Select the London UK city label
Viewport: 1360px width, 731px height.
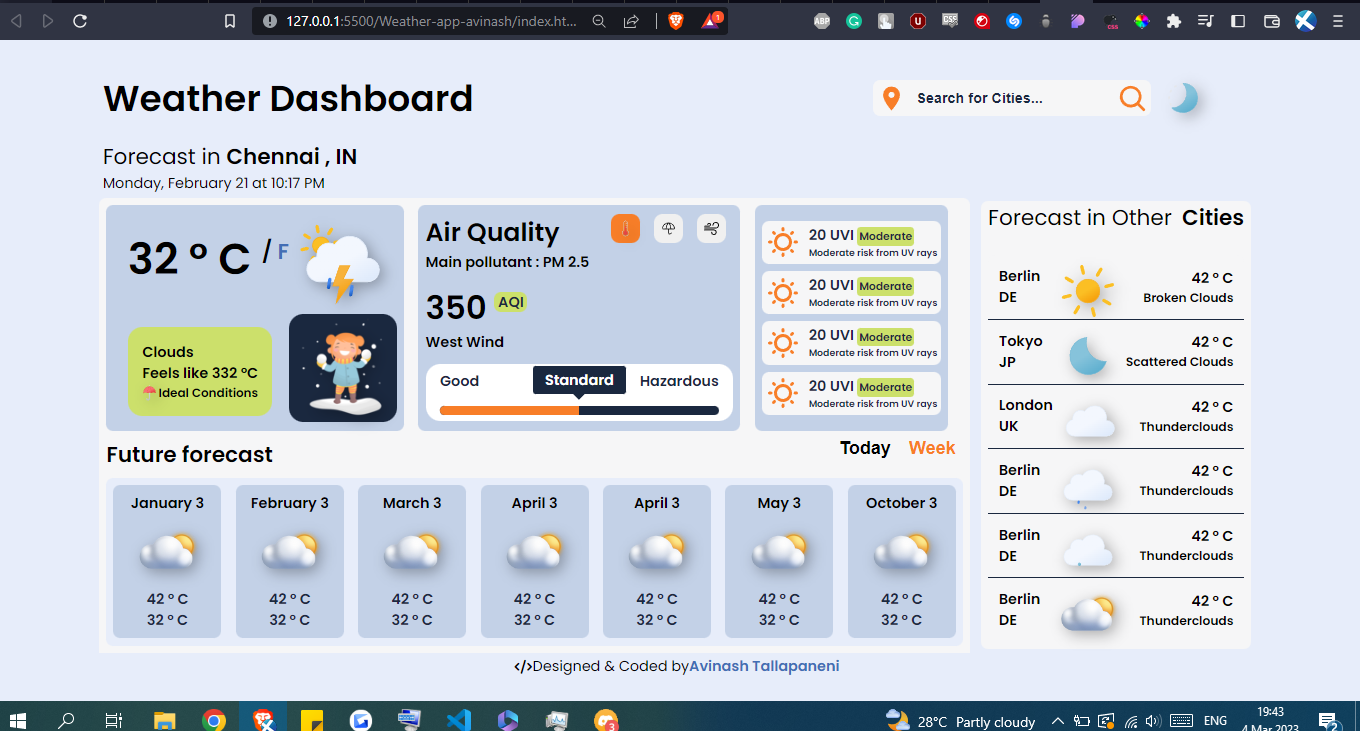[x=1025, y=415]
